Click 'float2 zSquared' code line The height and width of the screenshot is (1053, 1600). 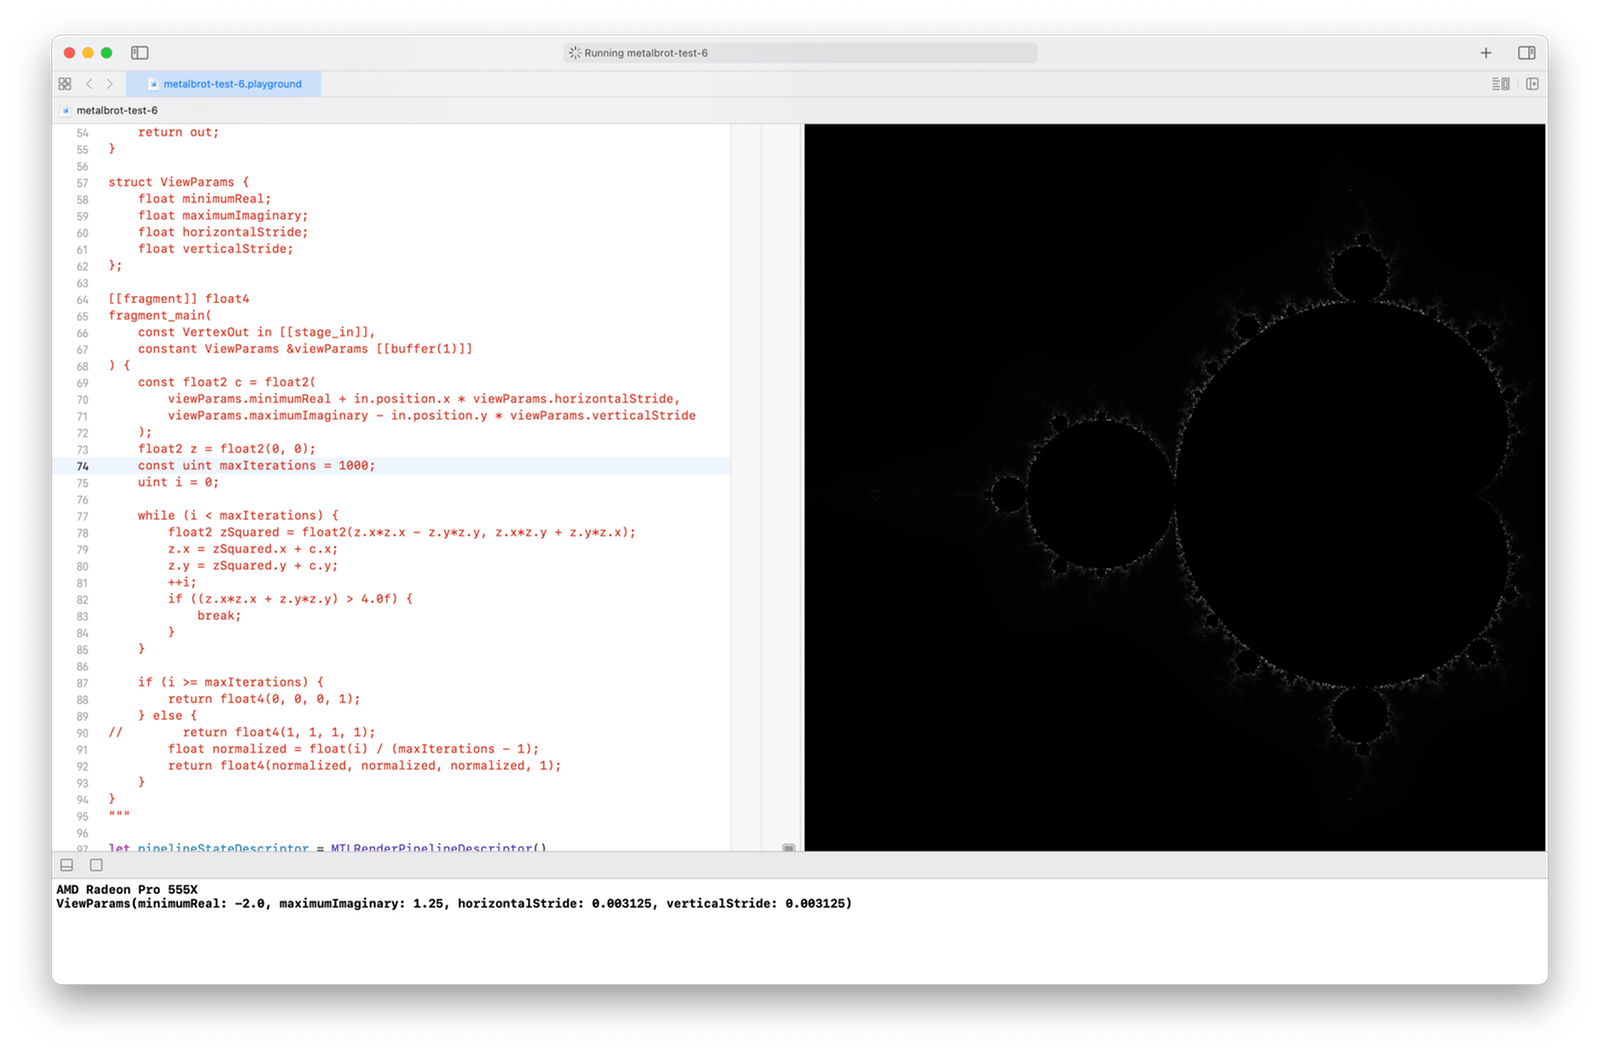pos(401,532)
